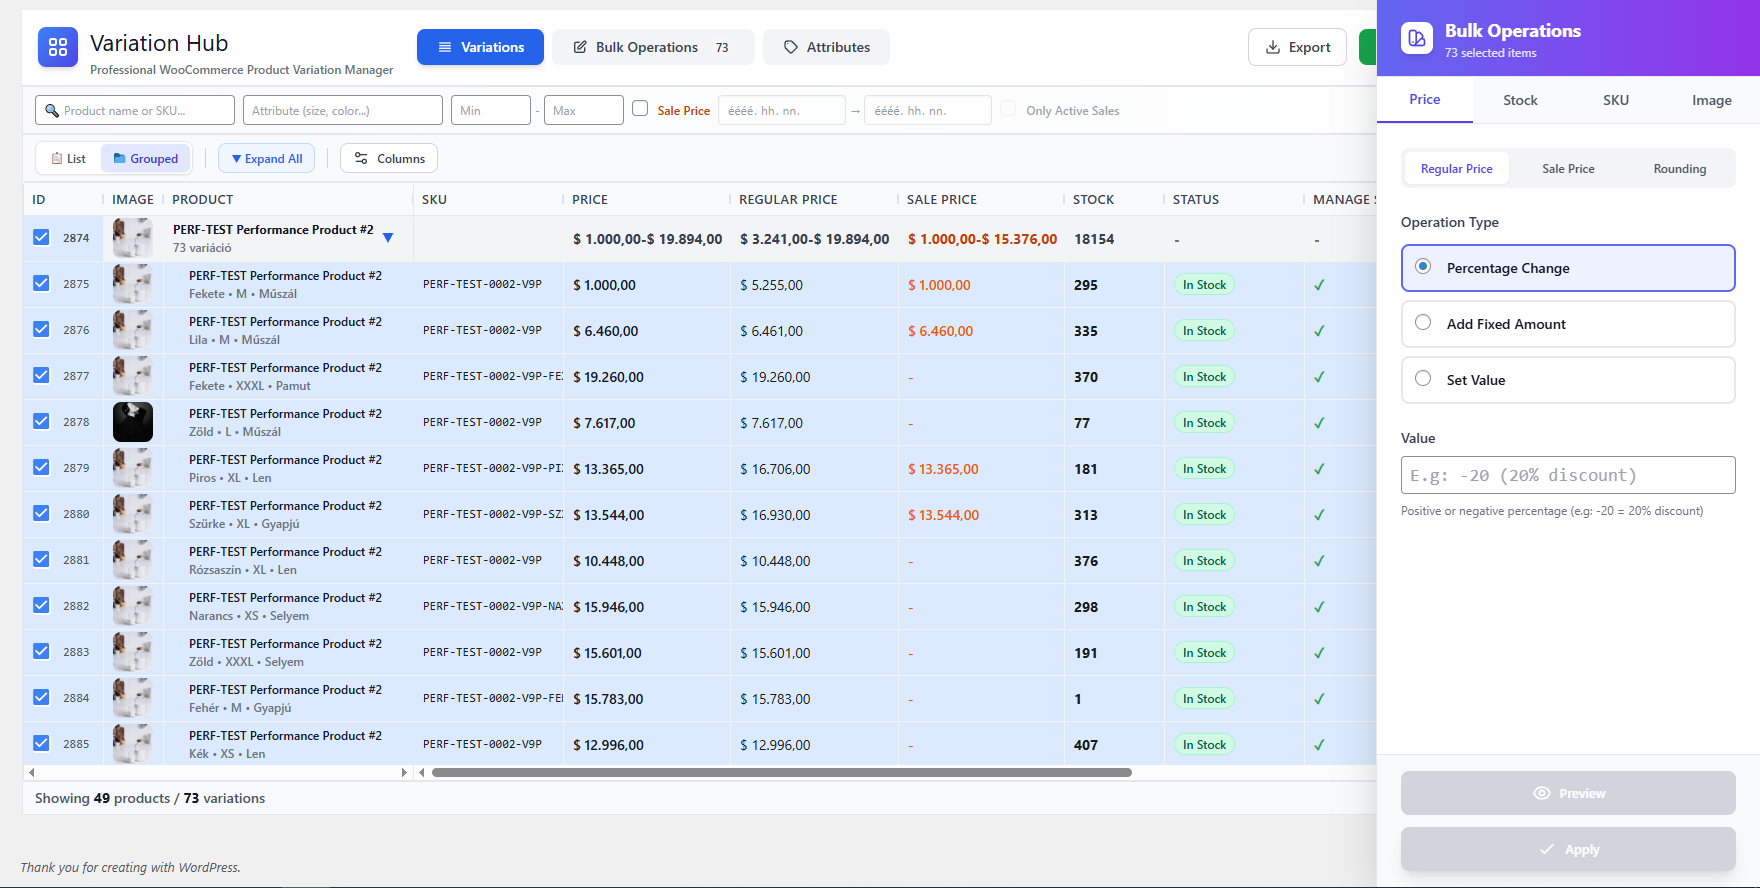Image resolution: width=1760 pixels, height=888 pixels.
Task: Click the Bulk Operations panel header icon
Action: tap(1416, 39)
